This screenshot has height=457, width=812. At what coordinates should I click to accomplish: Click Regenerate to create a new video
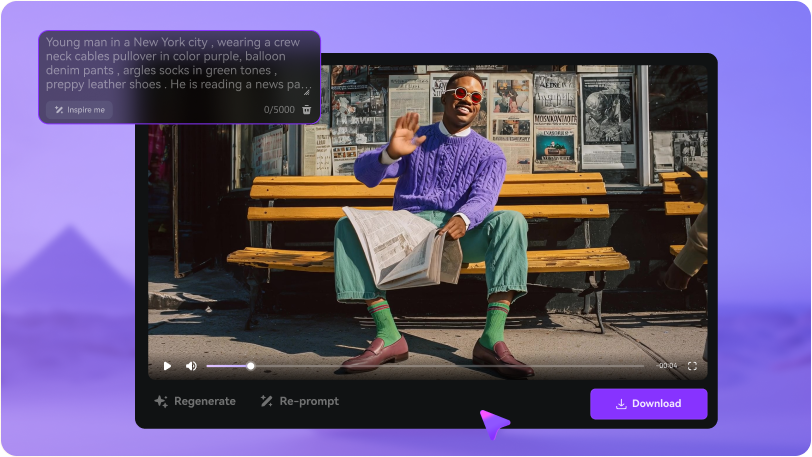(x=195, y=401)
